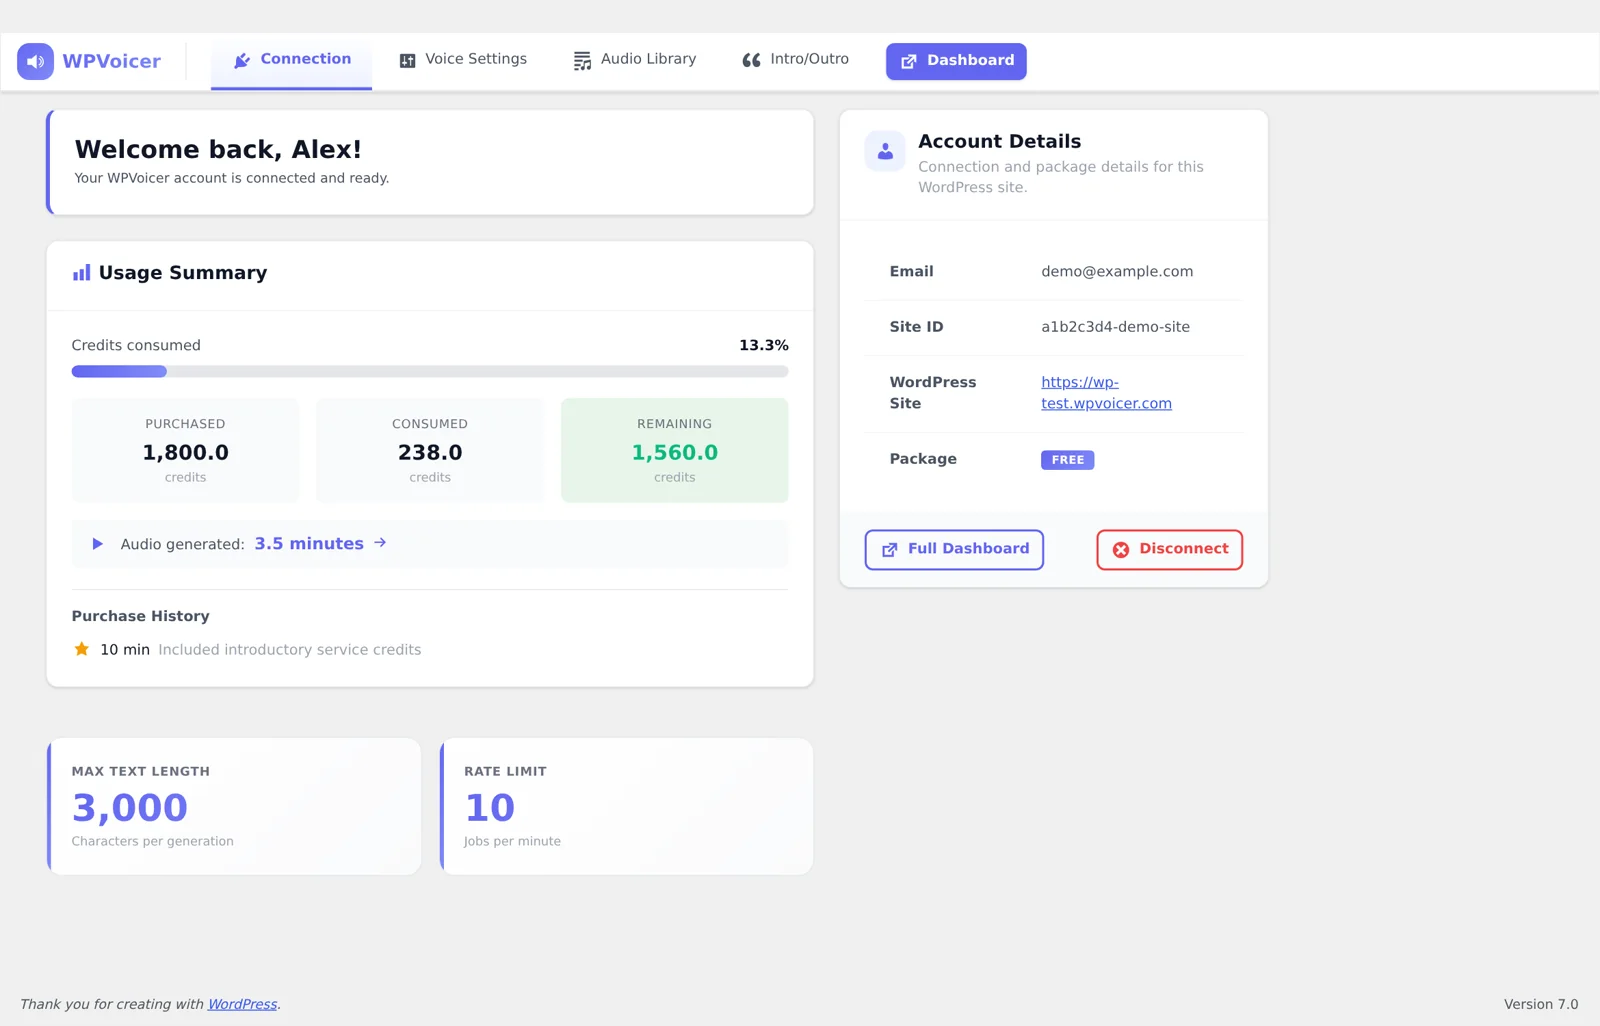Click the Voice Settings sliders icon
The width and height of the screenshot is (1600, 1026).
click(x=407, y=61)
